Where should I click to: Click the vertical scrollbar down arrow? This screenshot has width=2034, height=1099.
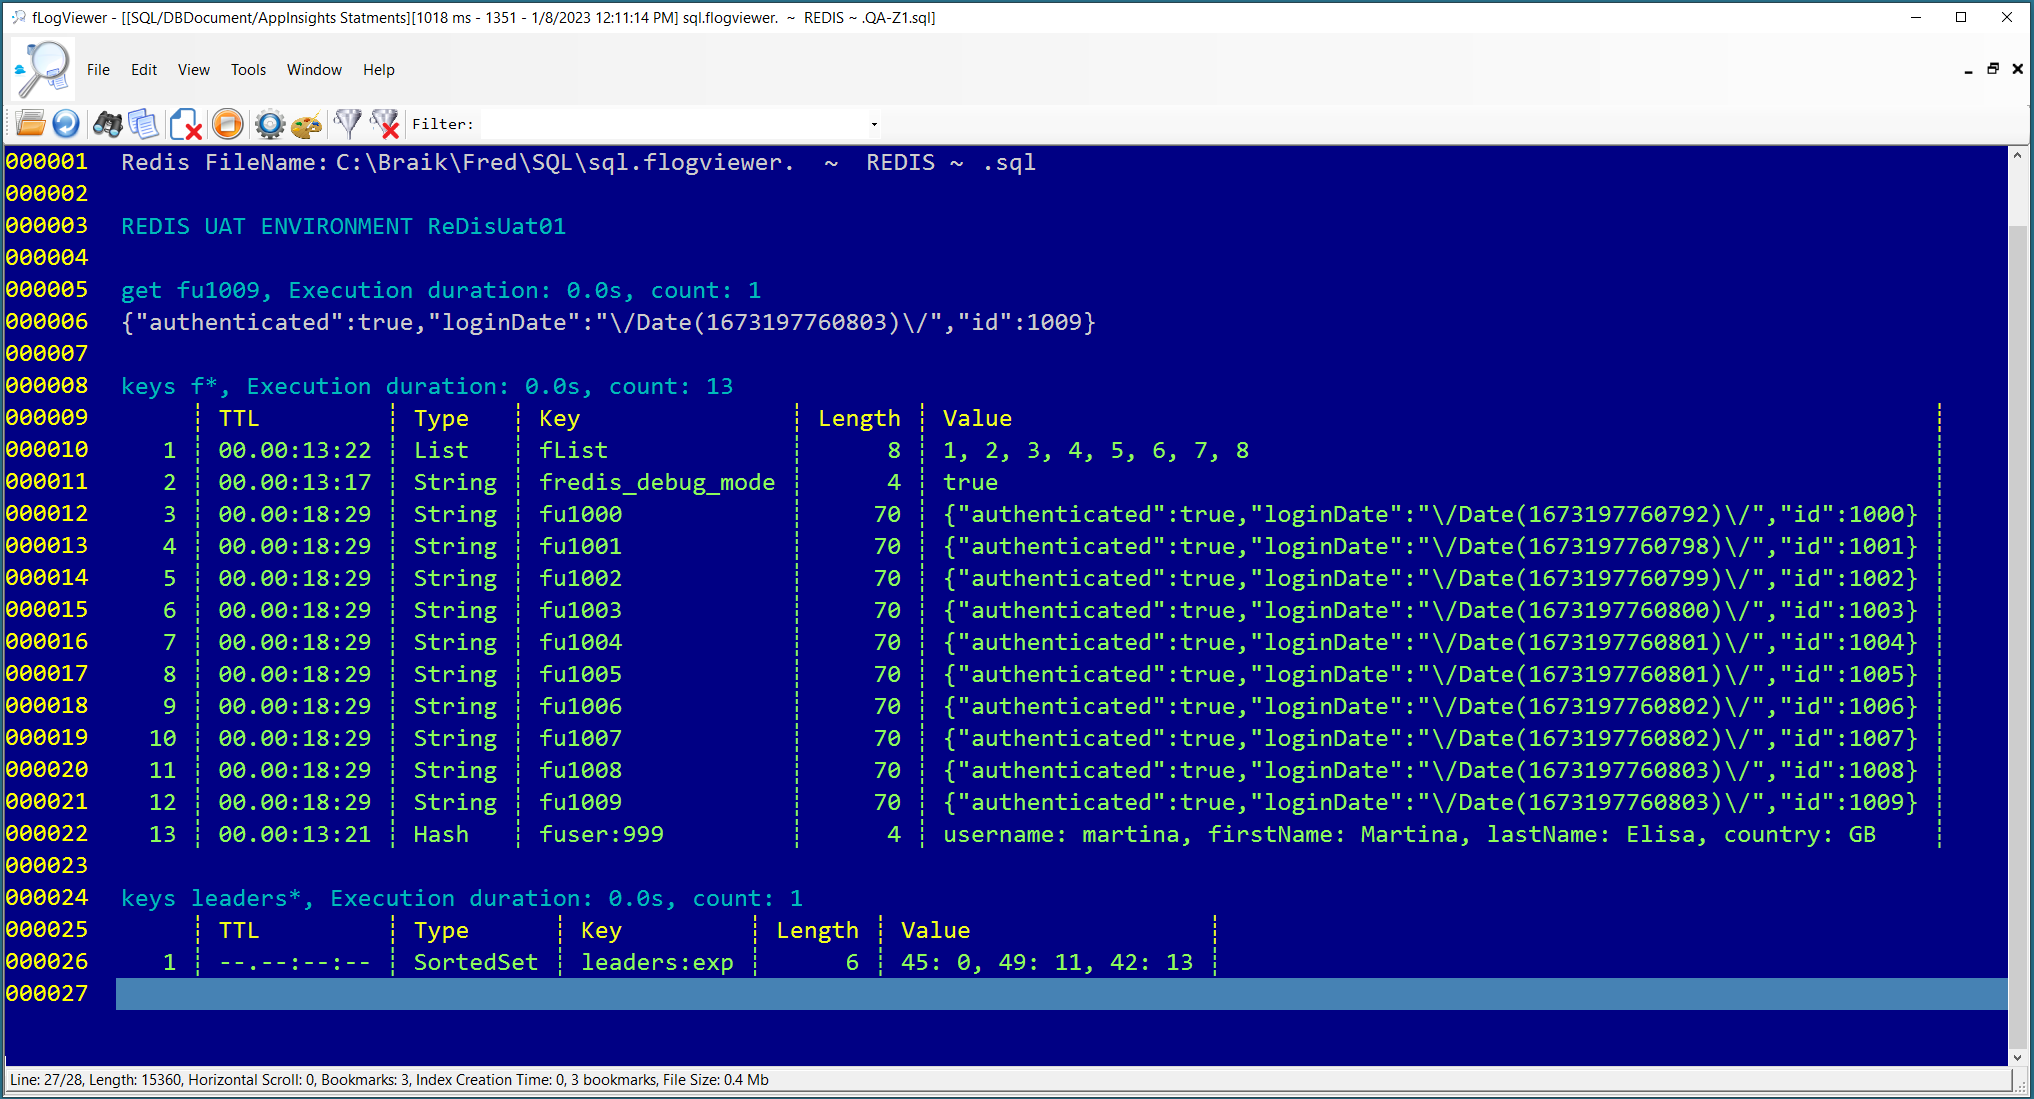tap(2018, 1057)
